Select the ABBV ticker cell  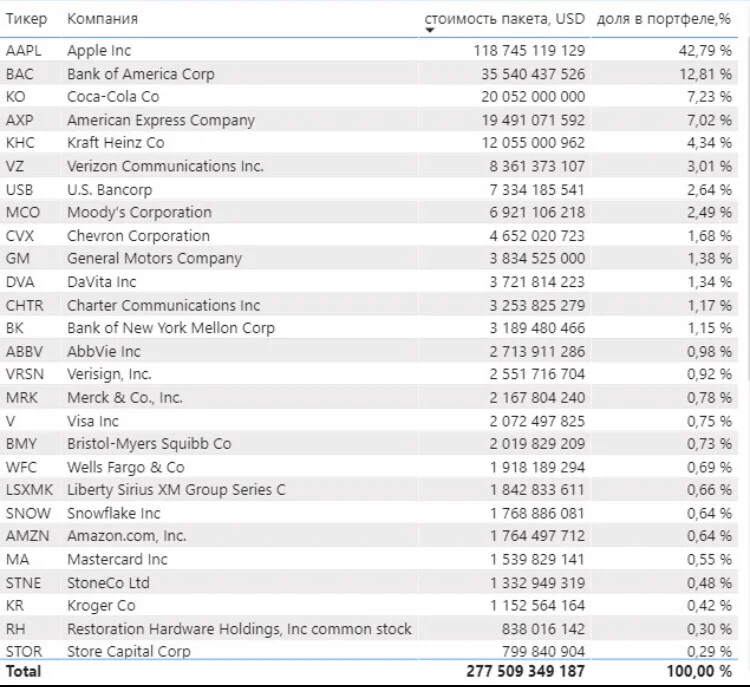click(24, 352)
